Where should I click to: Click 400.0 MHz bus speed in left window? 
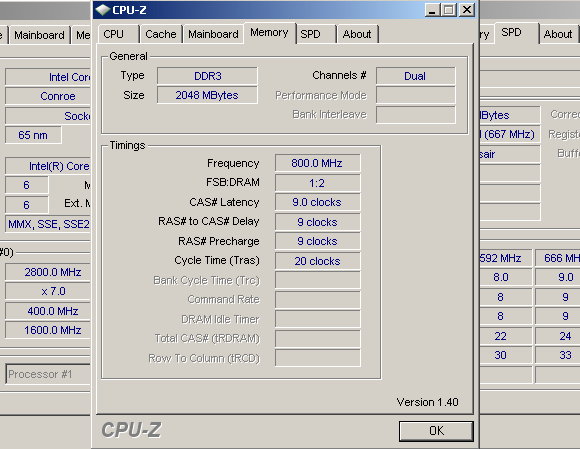pyautogui.click(x=48, y=311)
